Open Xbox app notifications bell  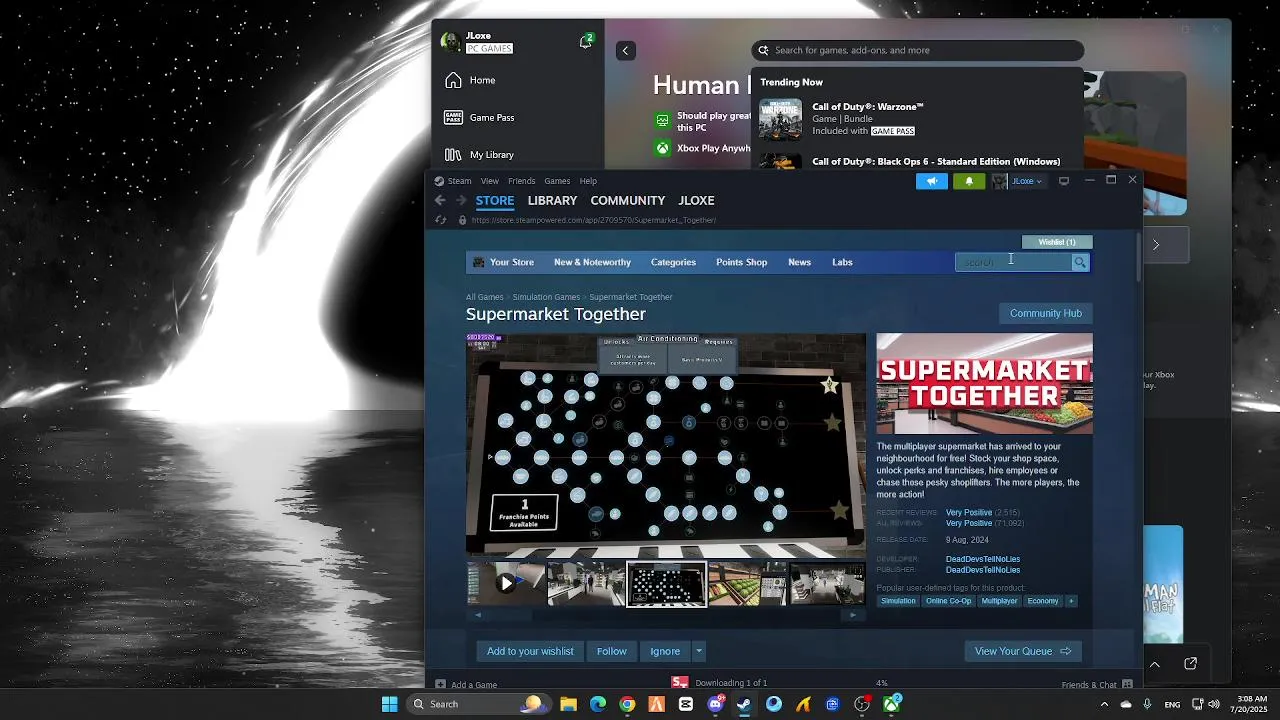tap(586, 42)
